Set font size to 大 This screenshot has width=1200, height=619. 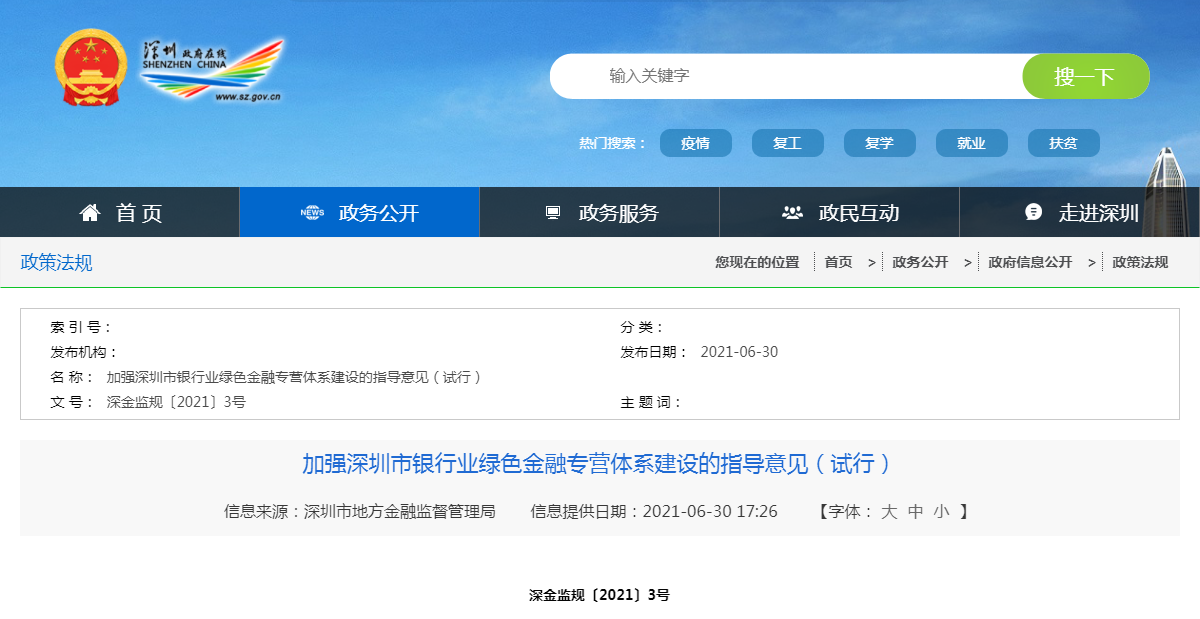[x=889, y=512]
